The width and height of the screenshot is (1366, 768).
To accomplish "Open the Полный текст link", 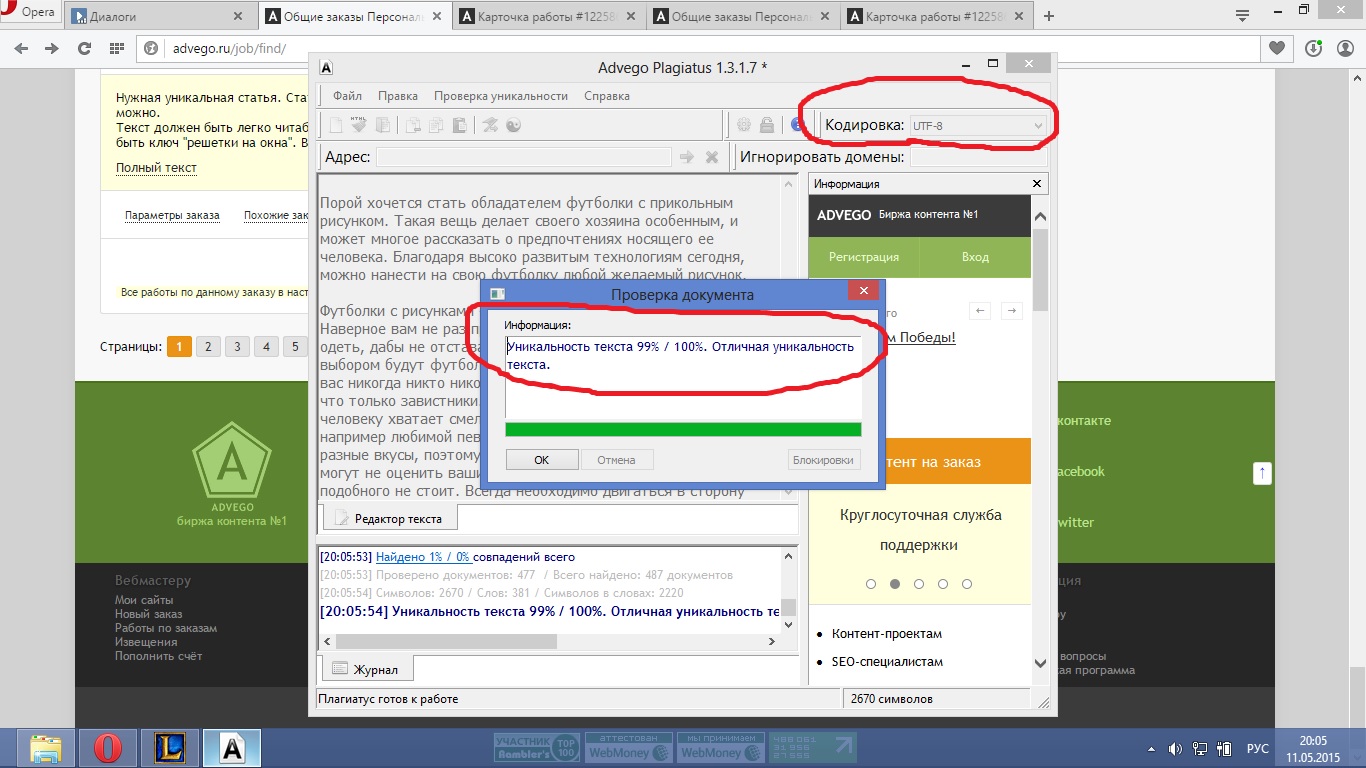I will (156, 168).
